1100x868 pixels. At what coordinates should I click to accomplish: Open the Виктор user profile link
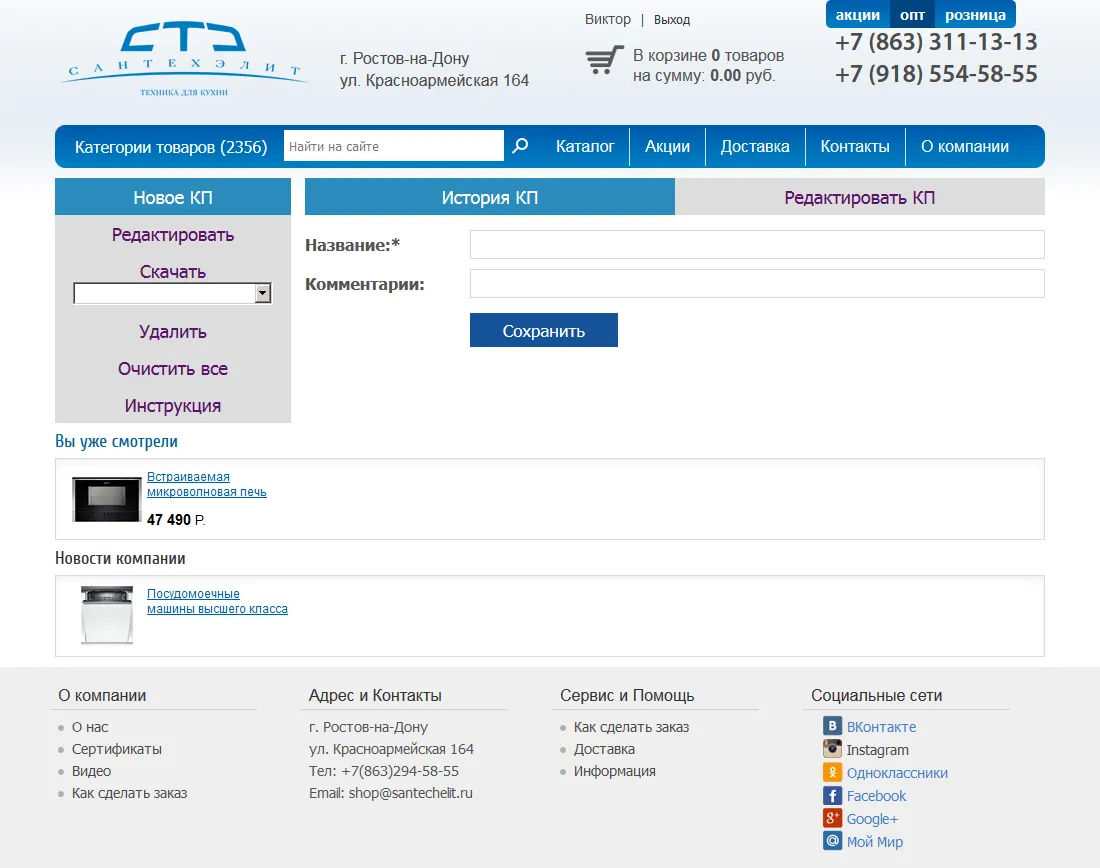[608, 19]
